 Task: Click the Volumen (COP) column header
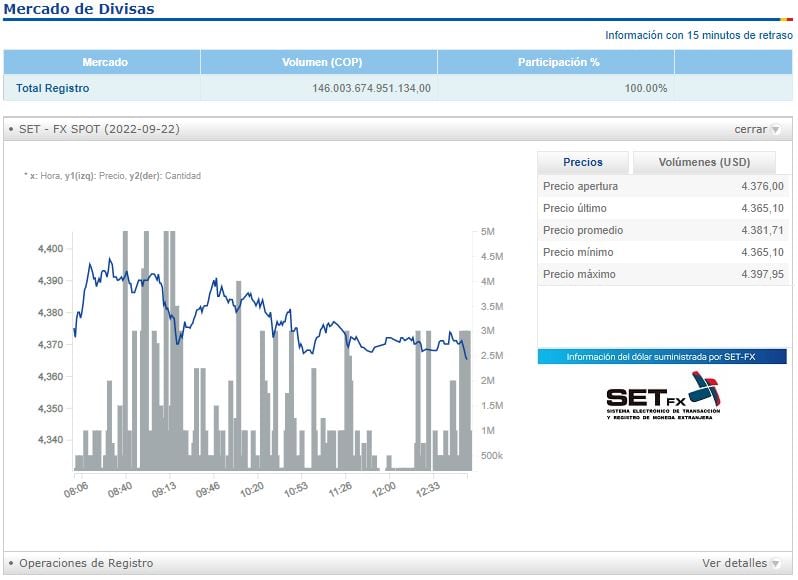(318, 62)
